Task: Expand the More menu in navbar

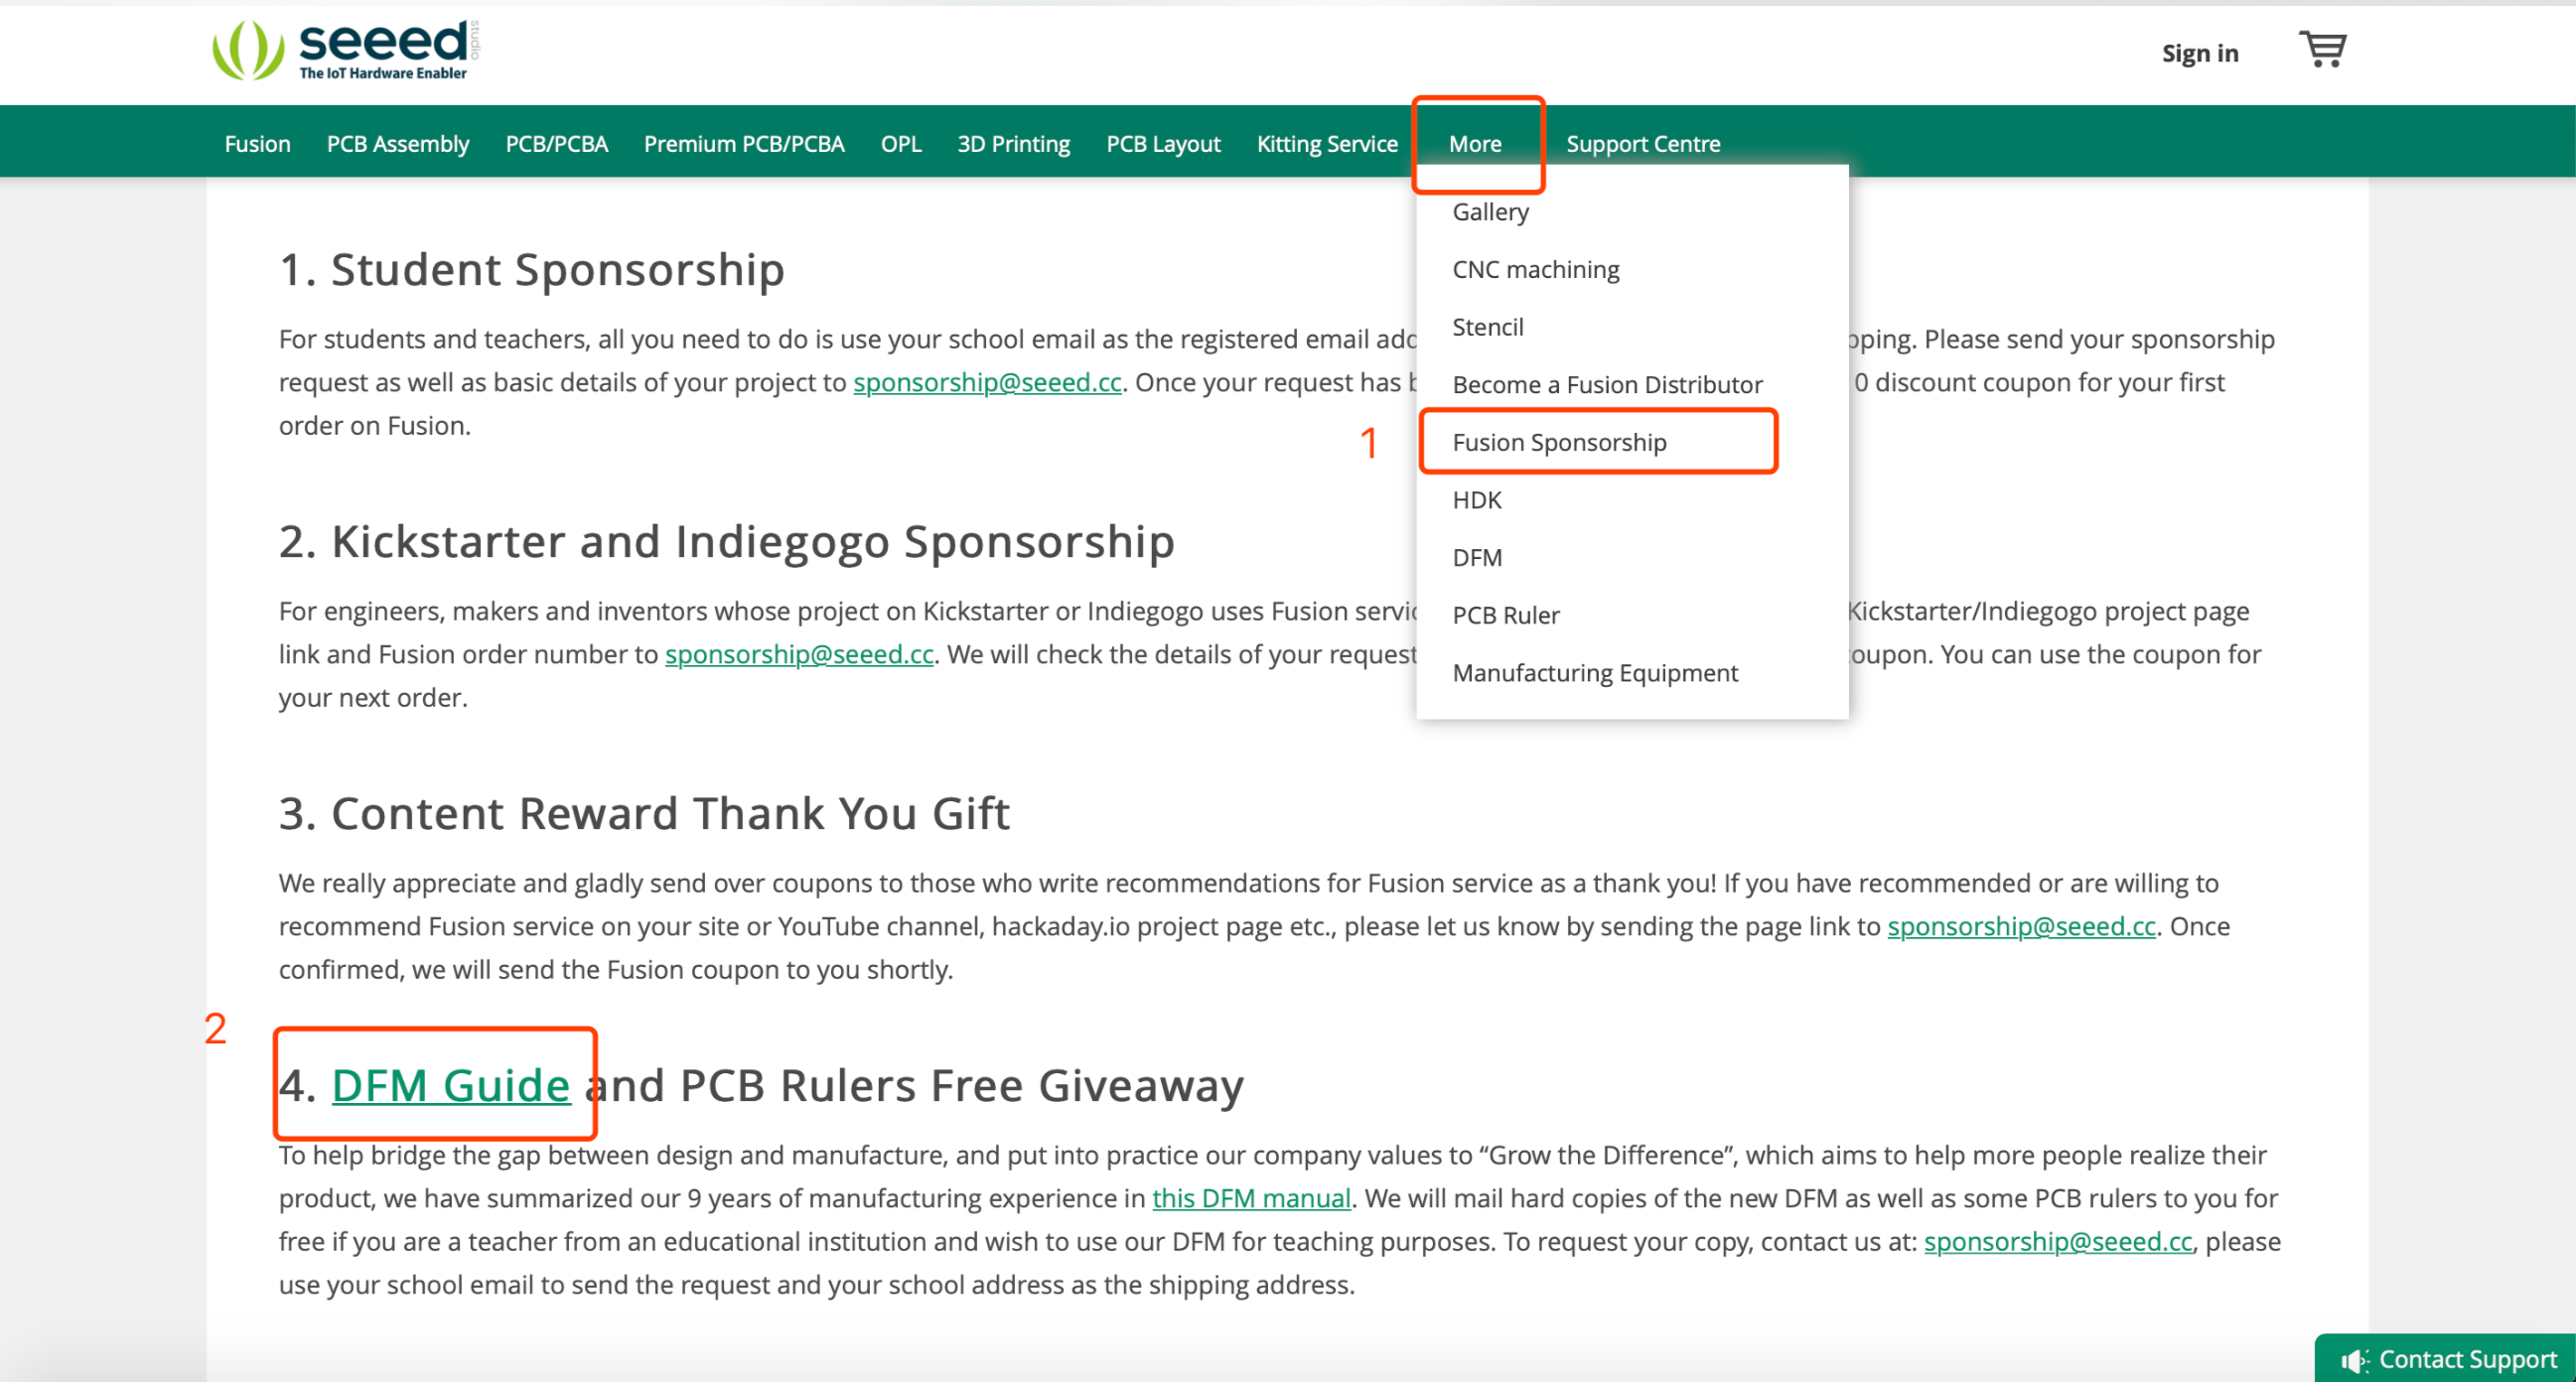Action: click(x=1474, y=144)
